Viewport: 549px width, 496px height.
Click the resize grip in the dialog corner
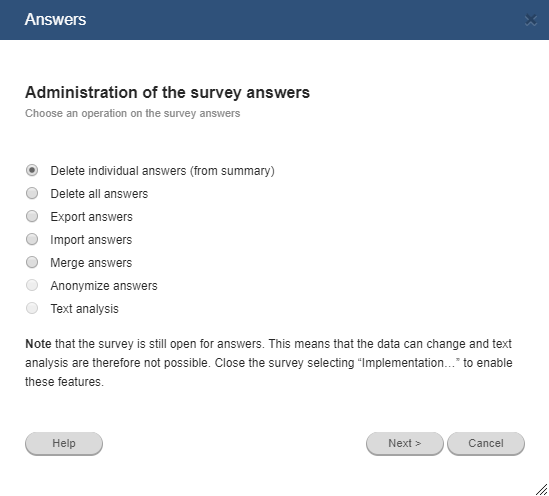pos(542,489)
